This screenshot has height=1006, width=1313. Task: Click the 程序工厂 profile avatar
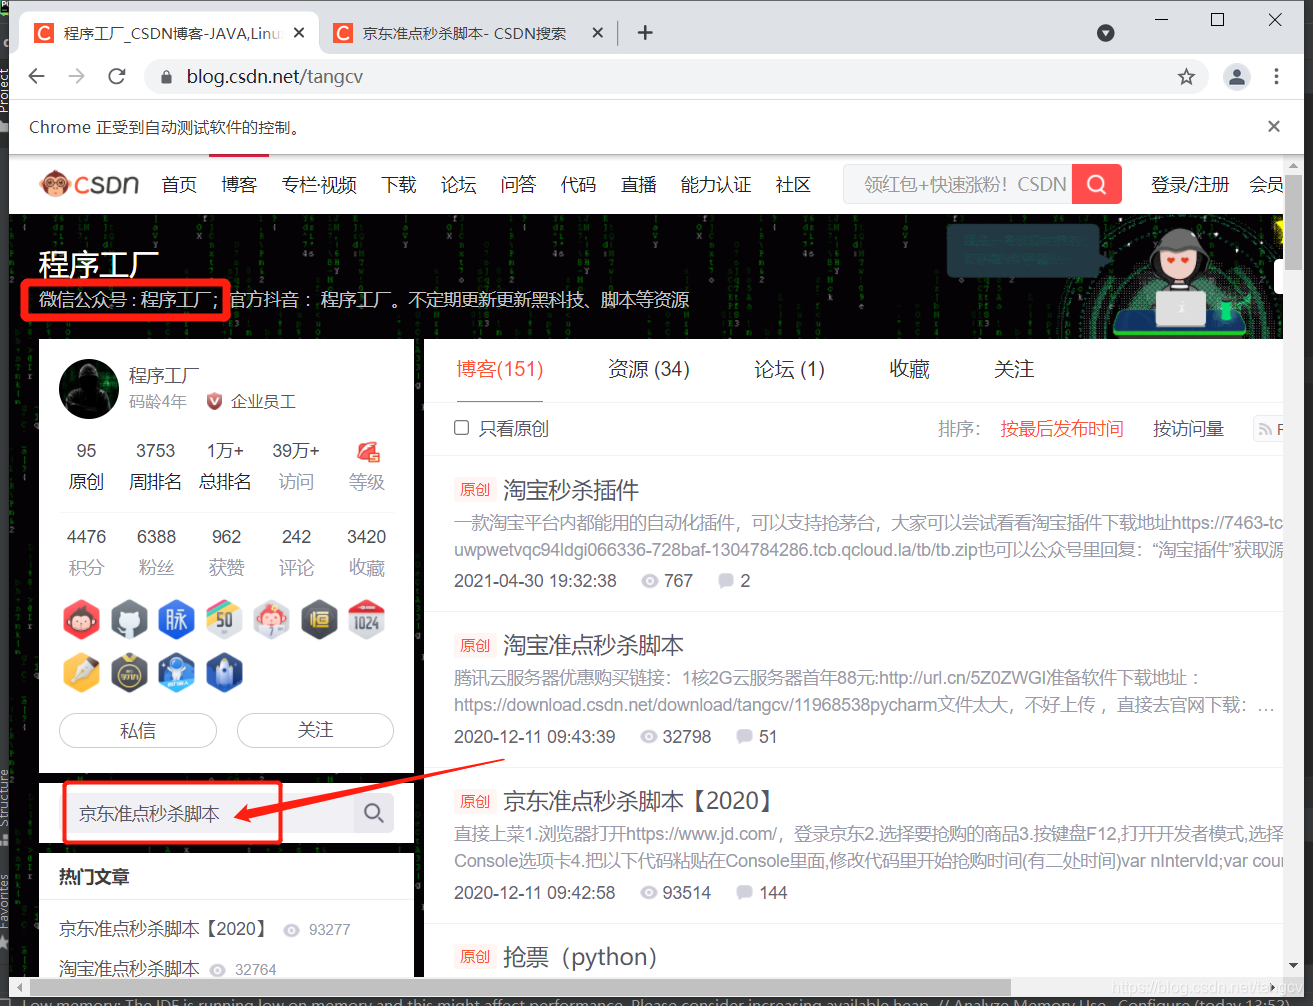coord(89,388)
